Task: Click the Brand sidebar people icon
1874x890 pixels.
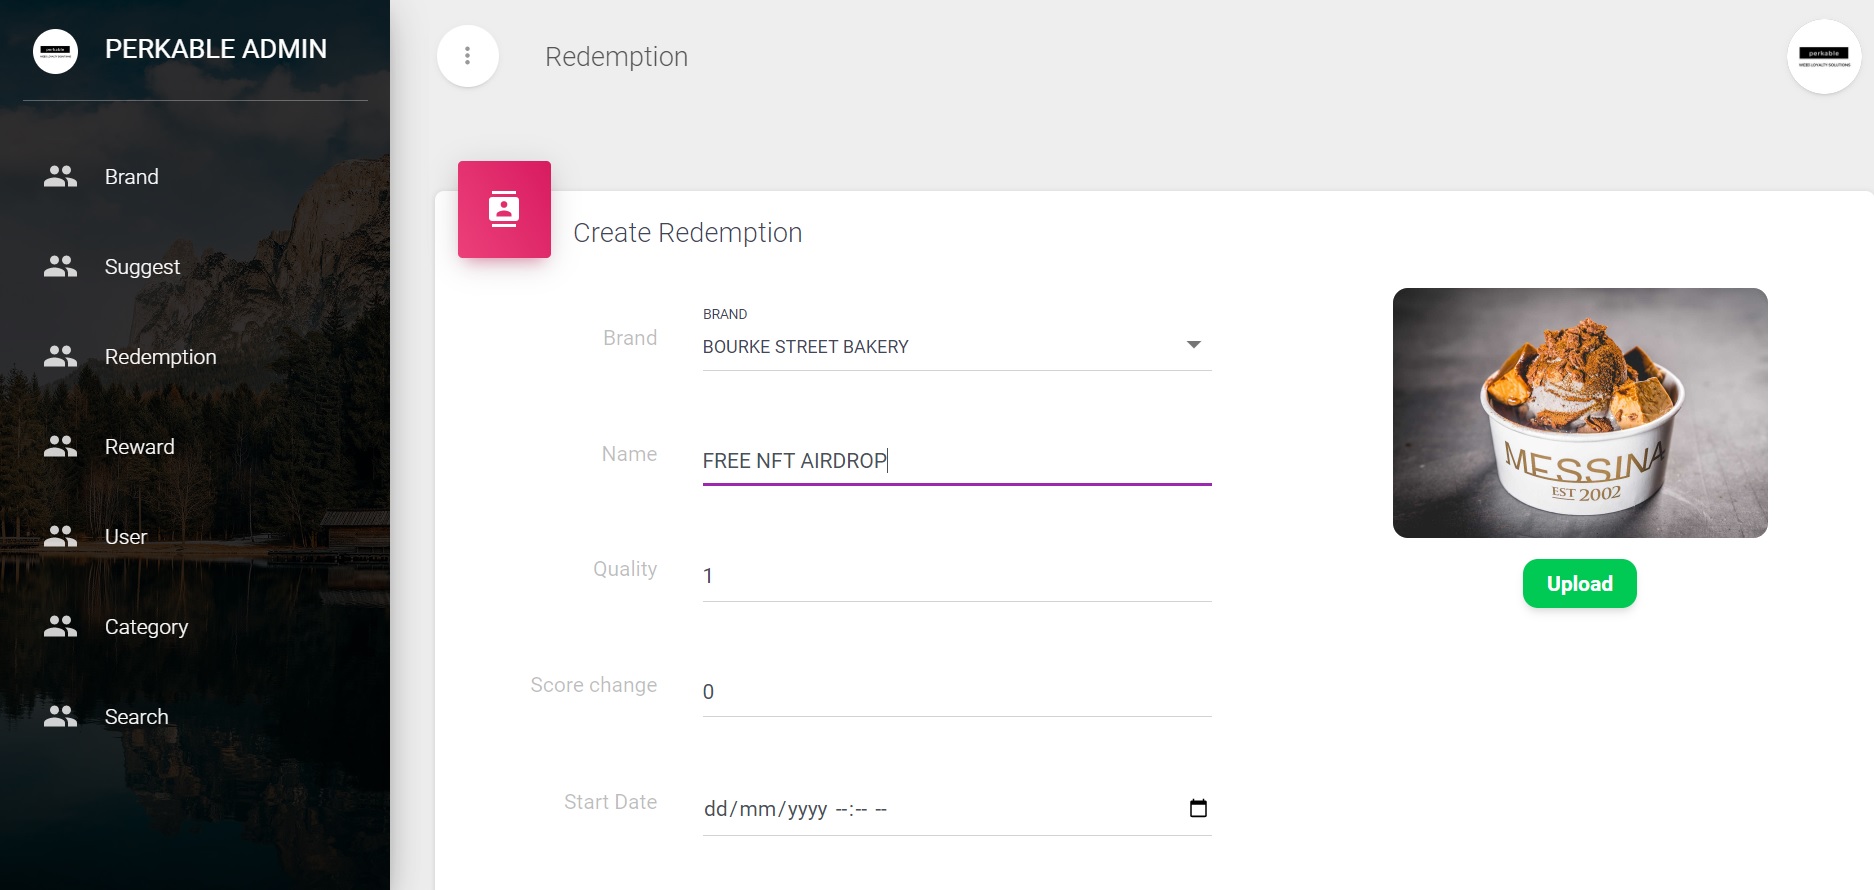Action: click(60, 177)
